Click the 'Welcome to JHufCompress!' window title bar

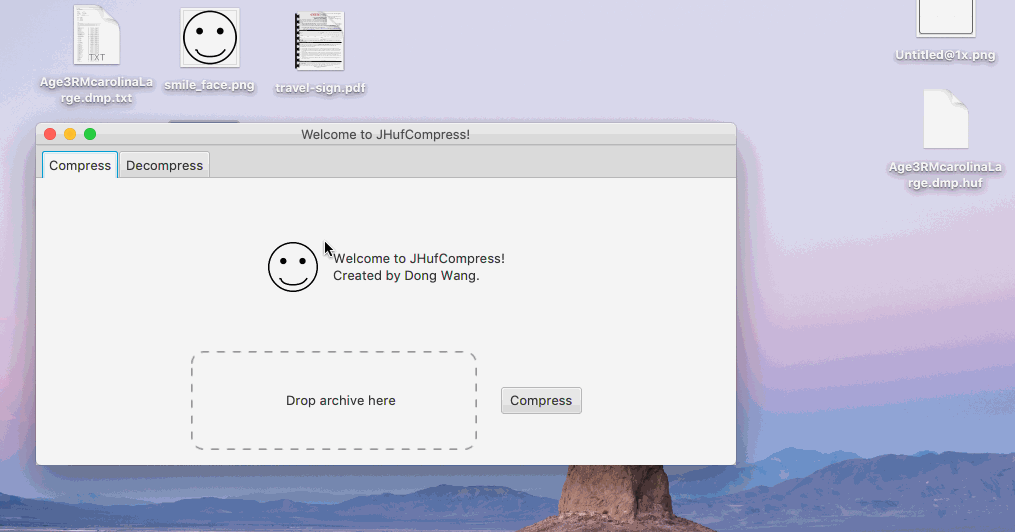coord(386,134)
